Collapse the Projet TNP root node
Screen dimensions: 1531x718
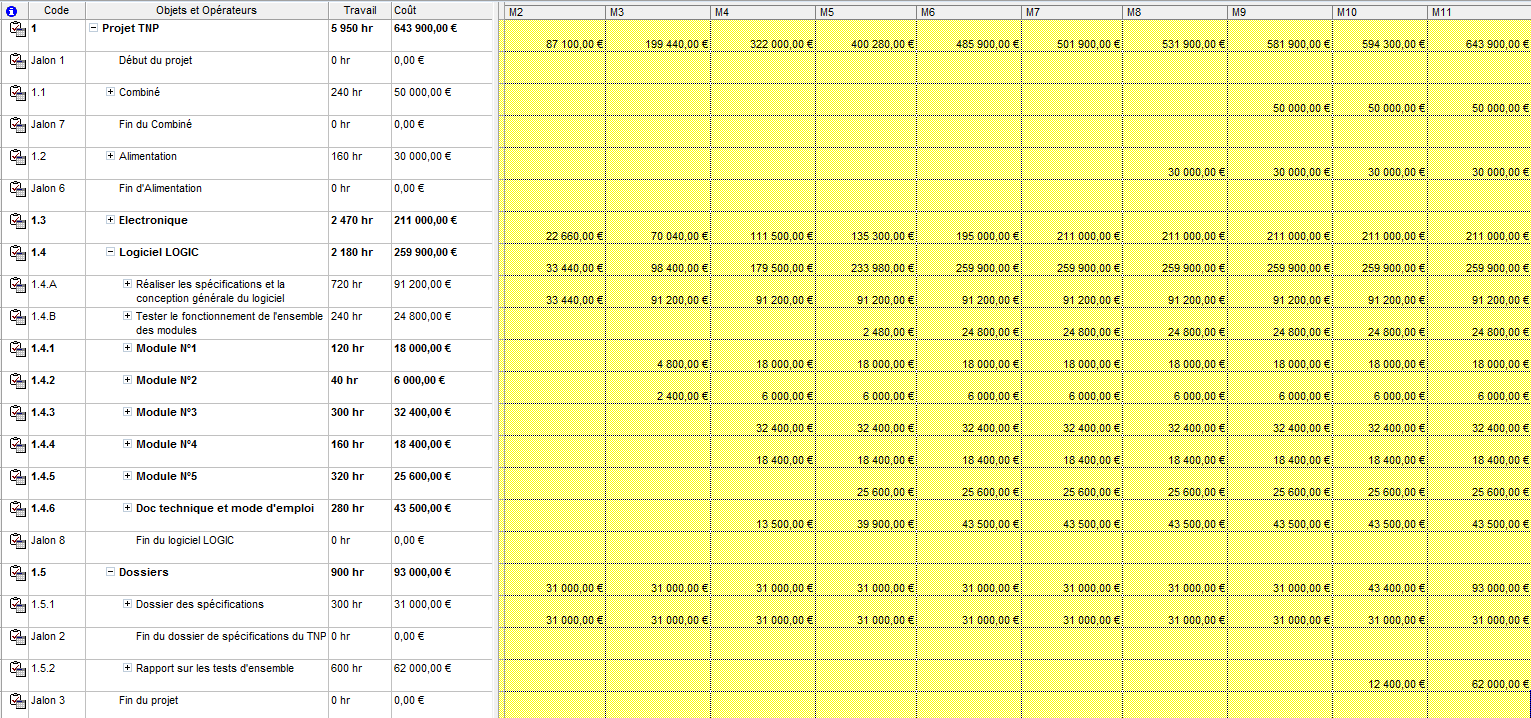93,29
